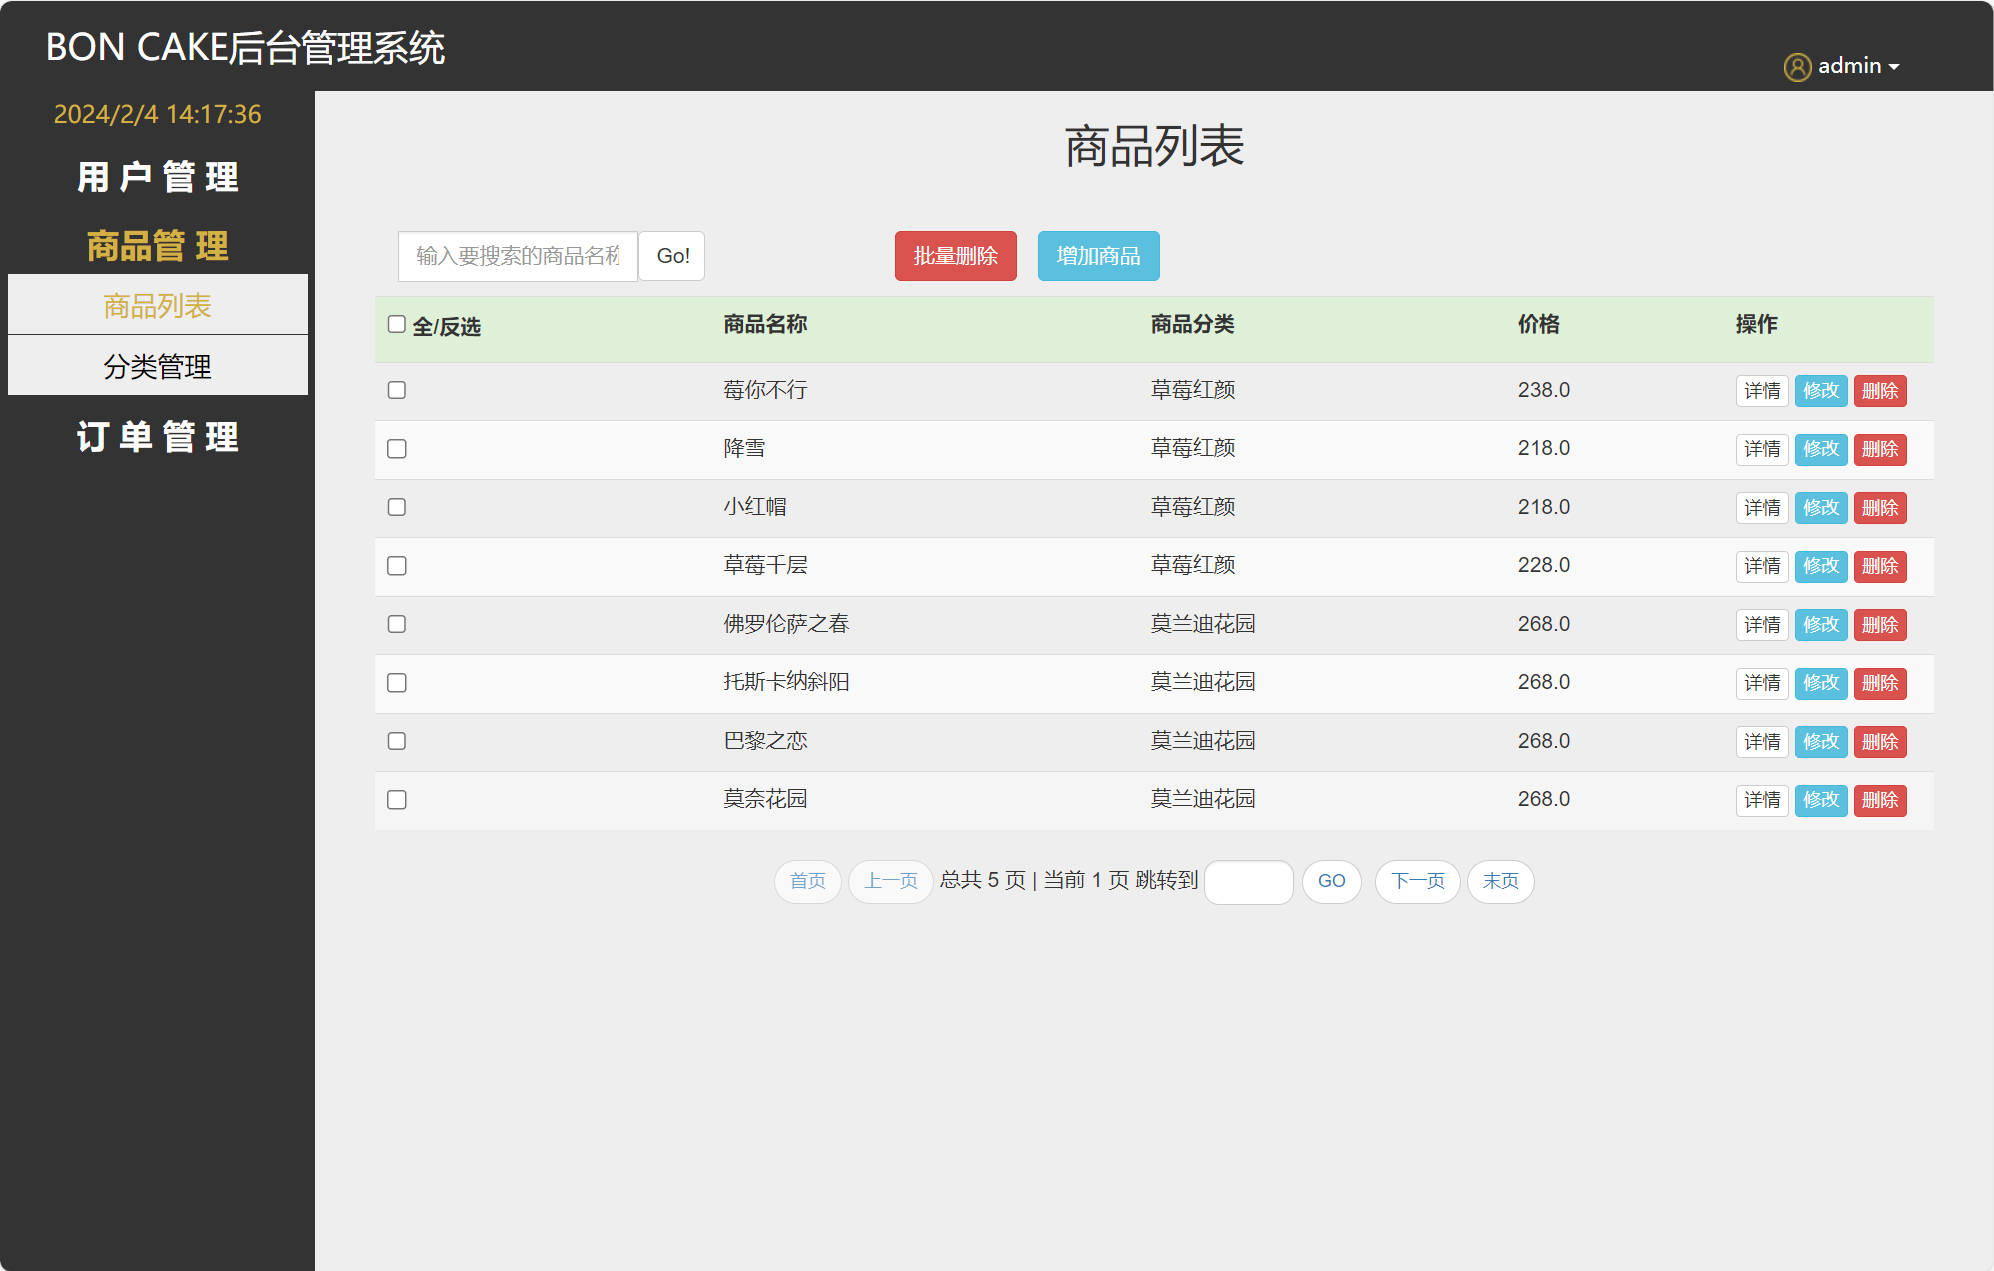
Task: View 详情 details for 降雪
Action: (1761, 449)
